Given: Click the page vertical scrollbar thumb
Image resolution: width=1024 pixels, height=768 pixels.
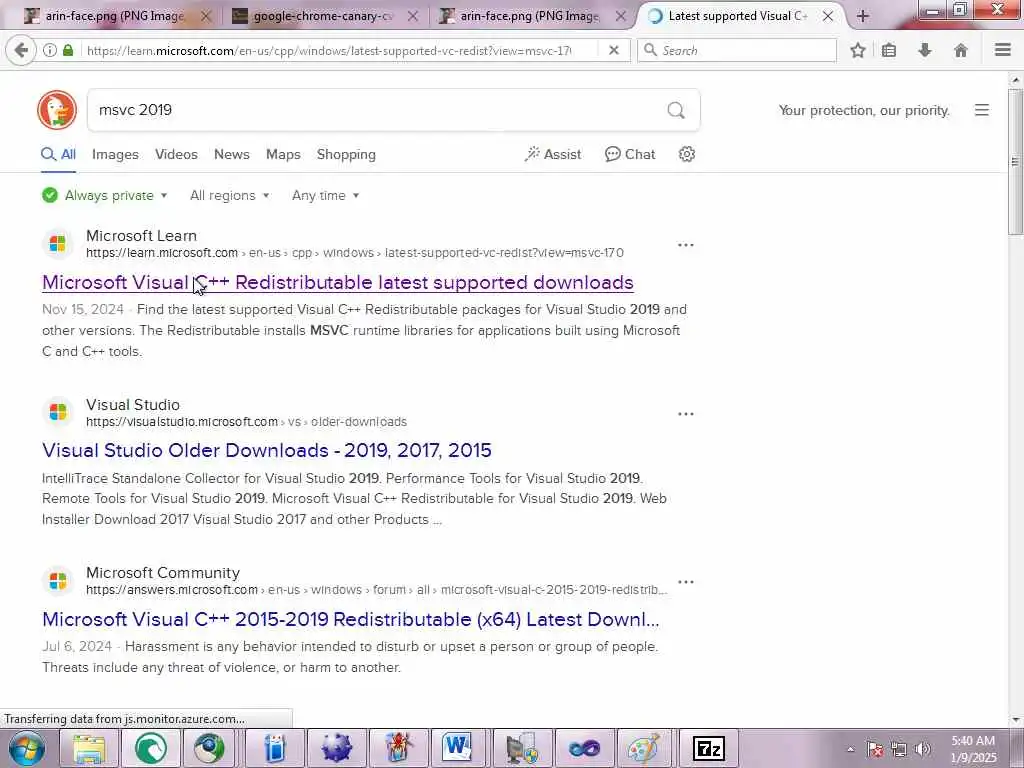Looking at the screenshot, I should (1015, 161).
